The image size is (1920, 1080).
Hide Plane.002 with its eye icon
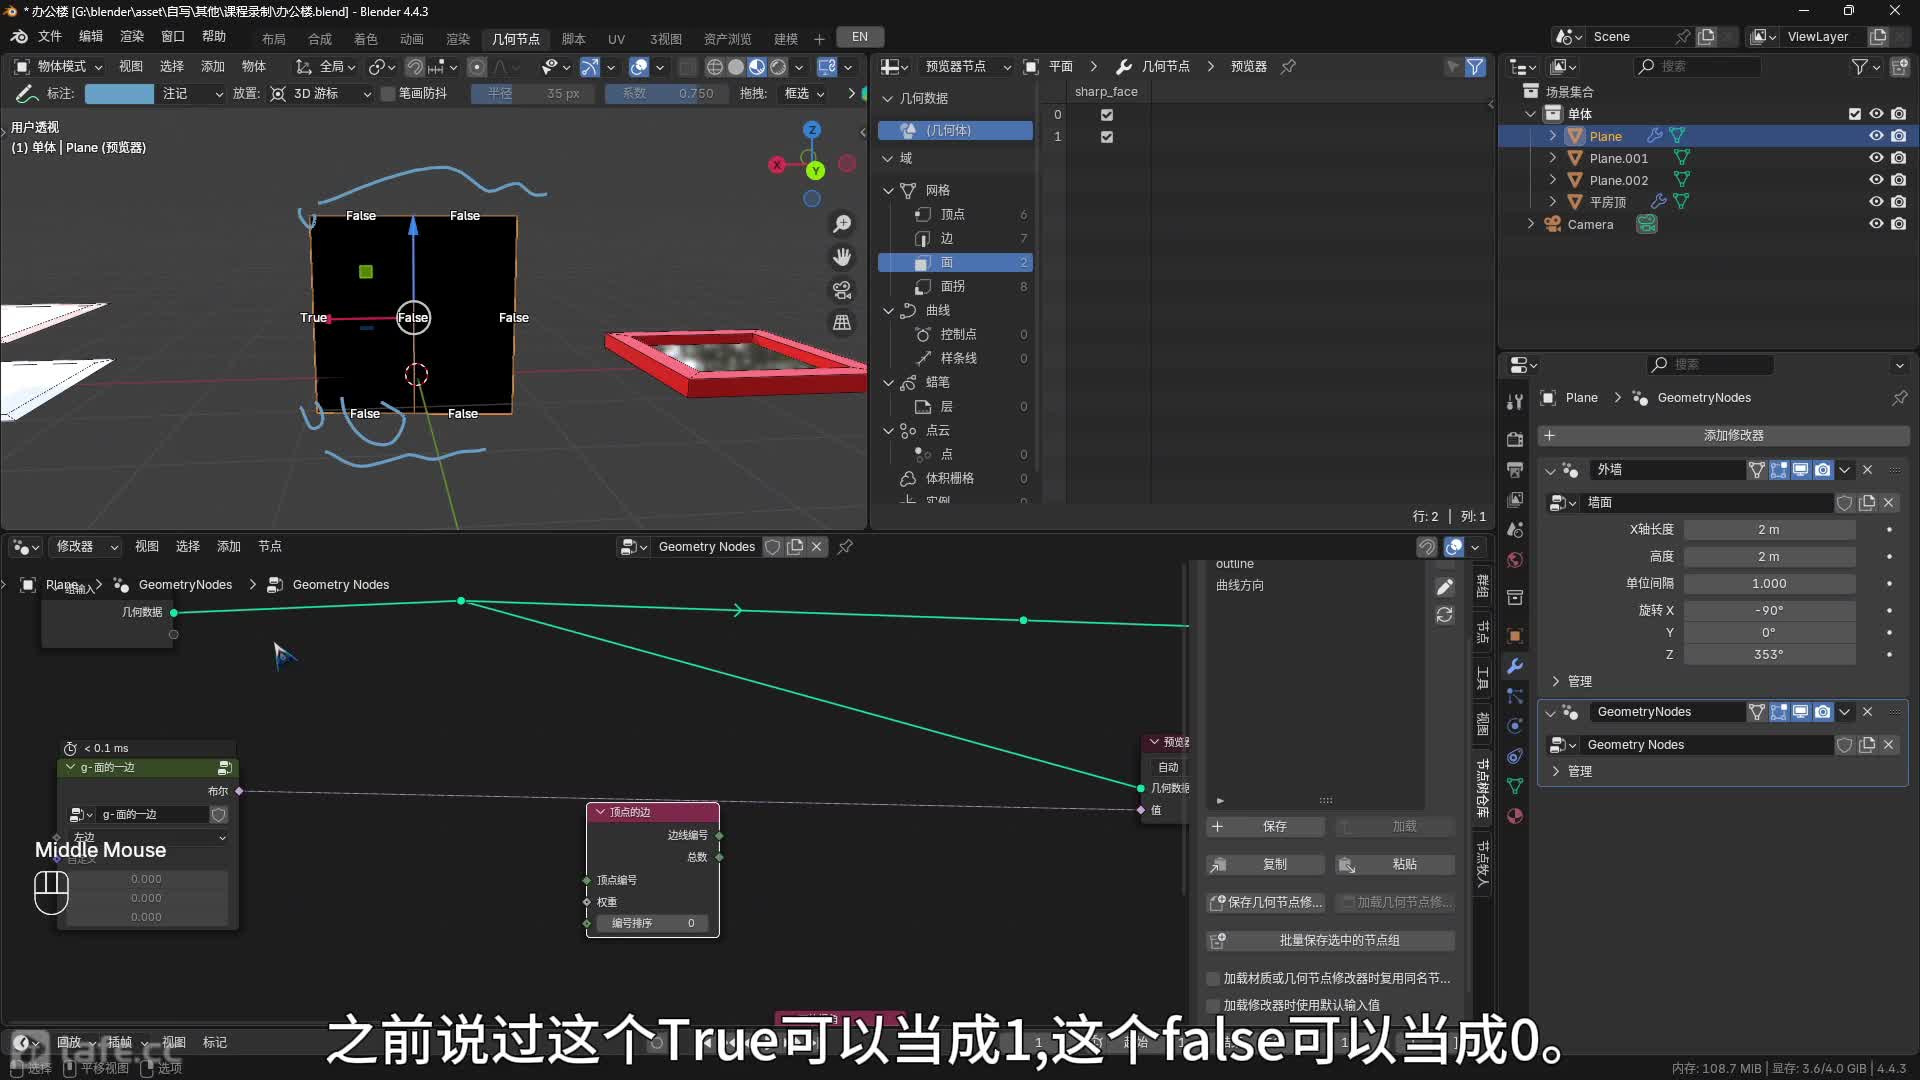(1876, 180)
